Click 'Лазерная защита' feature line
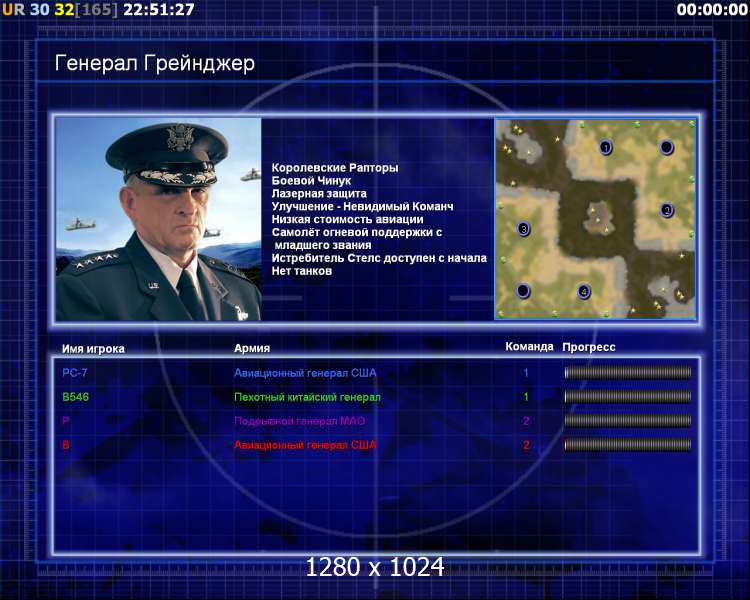Viewport: 750px width, 600px height. click(x=319, y=193)
